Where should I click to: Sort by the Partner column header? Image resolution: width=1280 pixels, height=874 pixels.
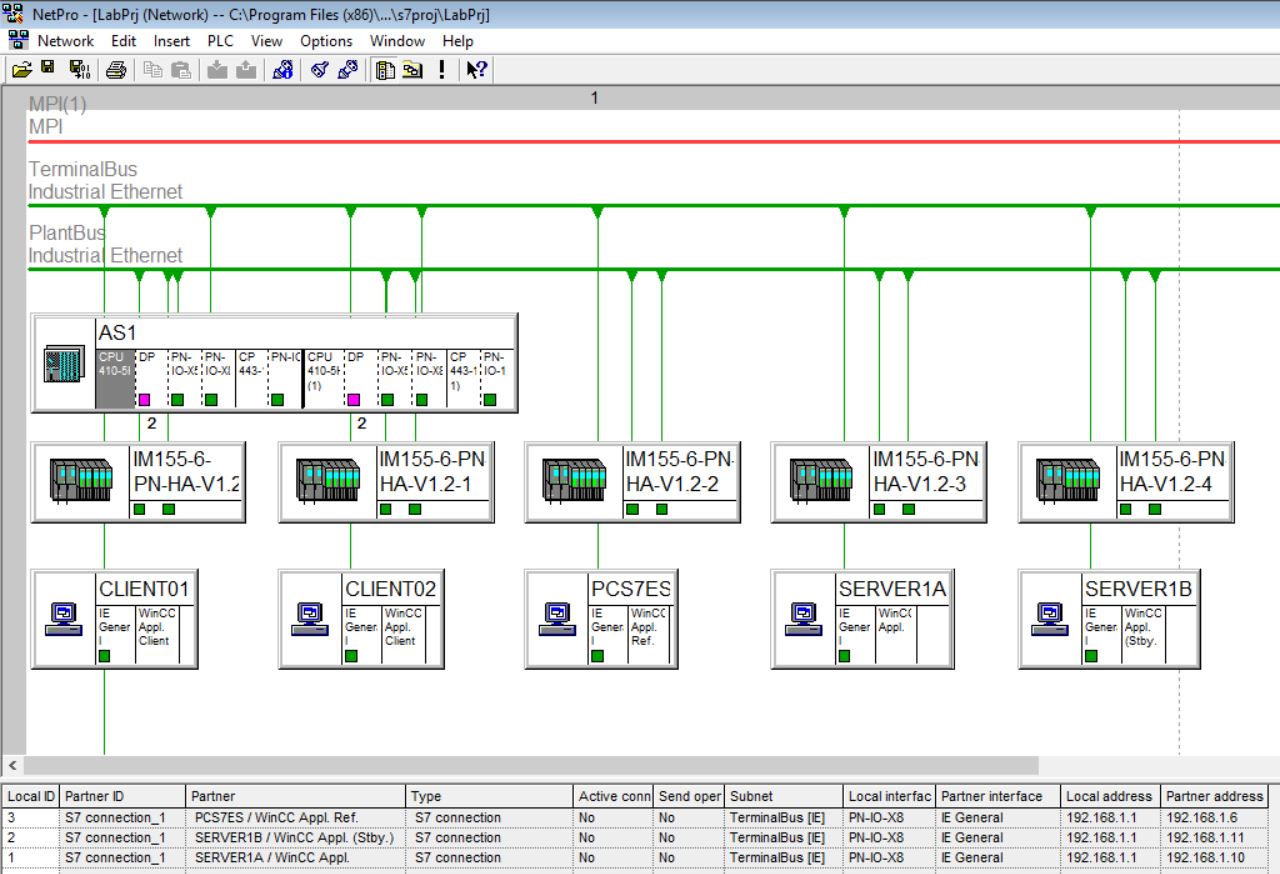(x=297, y=796)
